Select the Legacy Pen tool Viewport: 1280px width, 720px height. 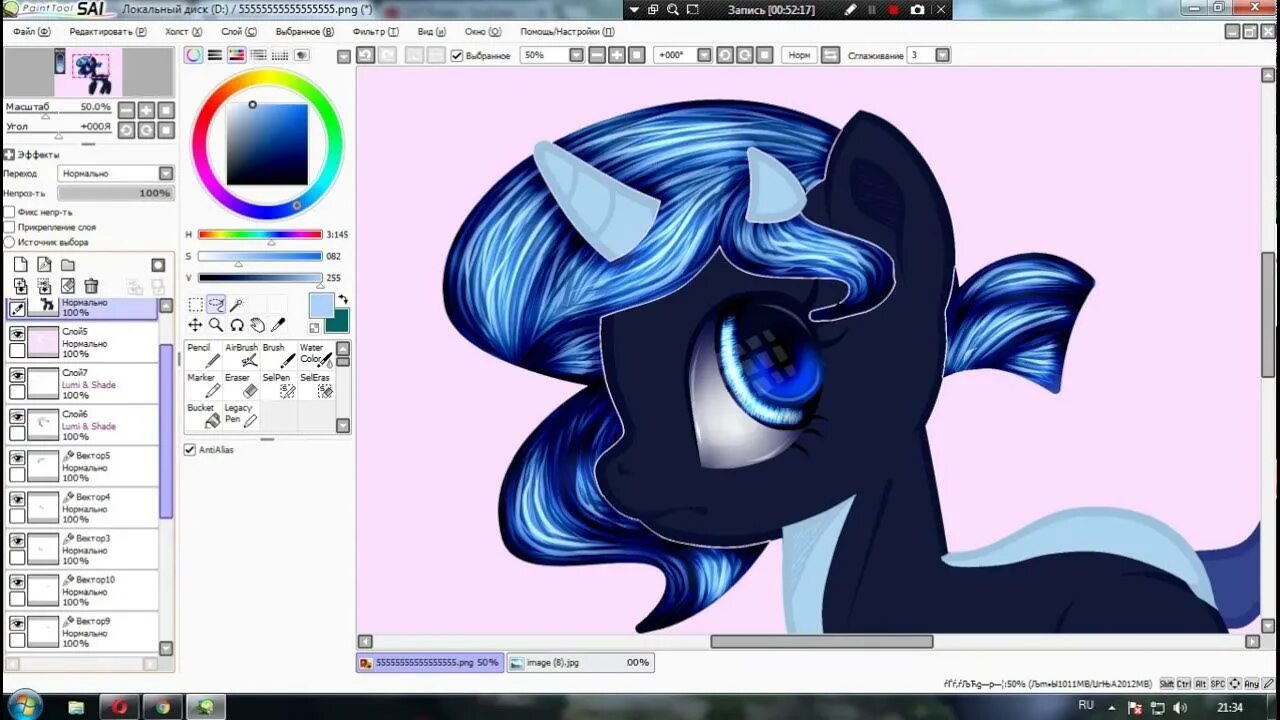[241, 415]
